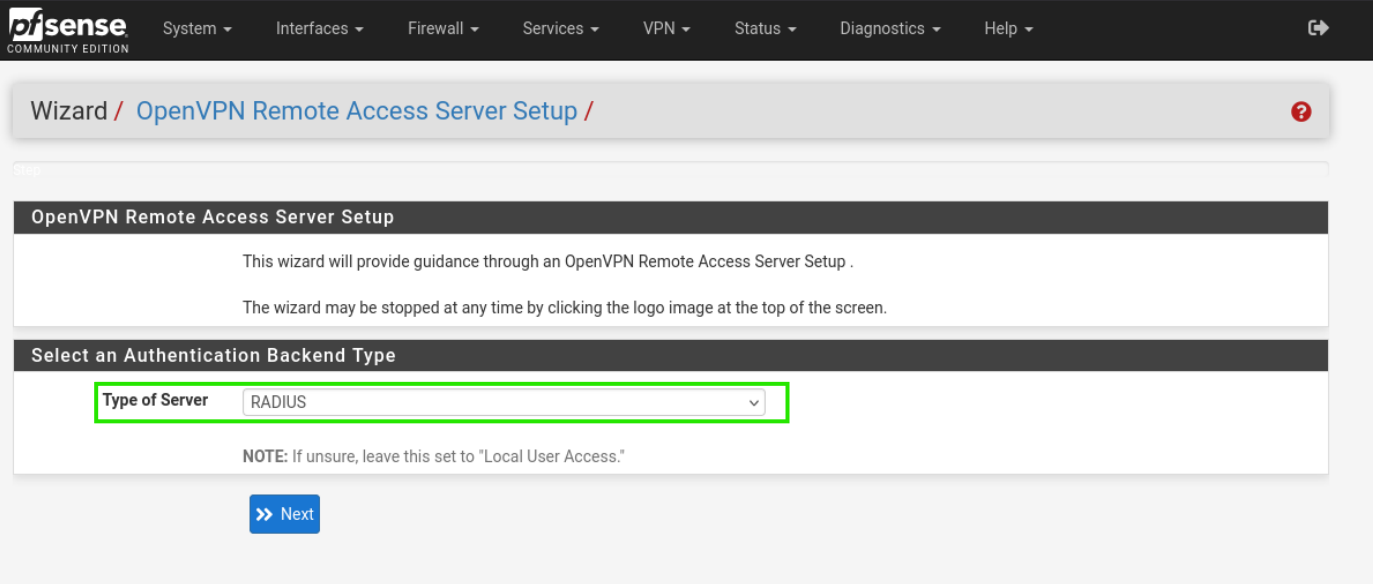Click Select an Authentication Backend Type header

click(213, 355)
